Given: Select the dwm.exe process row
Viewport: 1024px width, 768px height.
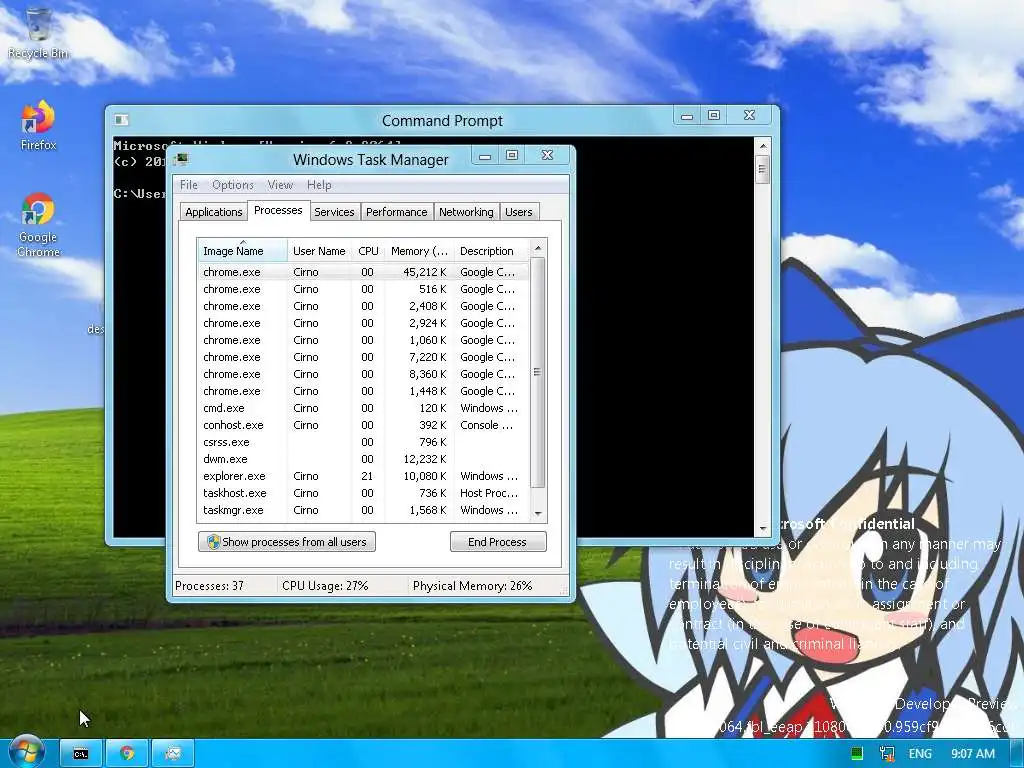Looking at the screenshot, I should pyautogui.click(x=363, y=458).
